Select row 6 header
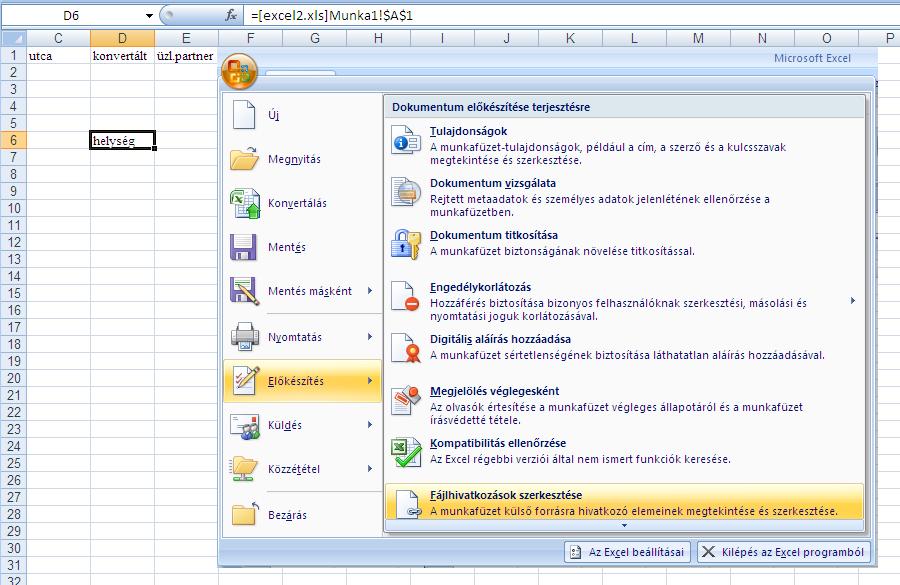 point(14,140)
